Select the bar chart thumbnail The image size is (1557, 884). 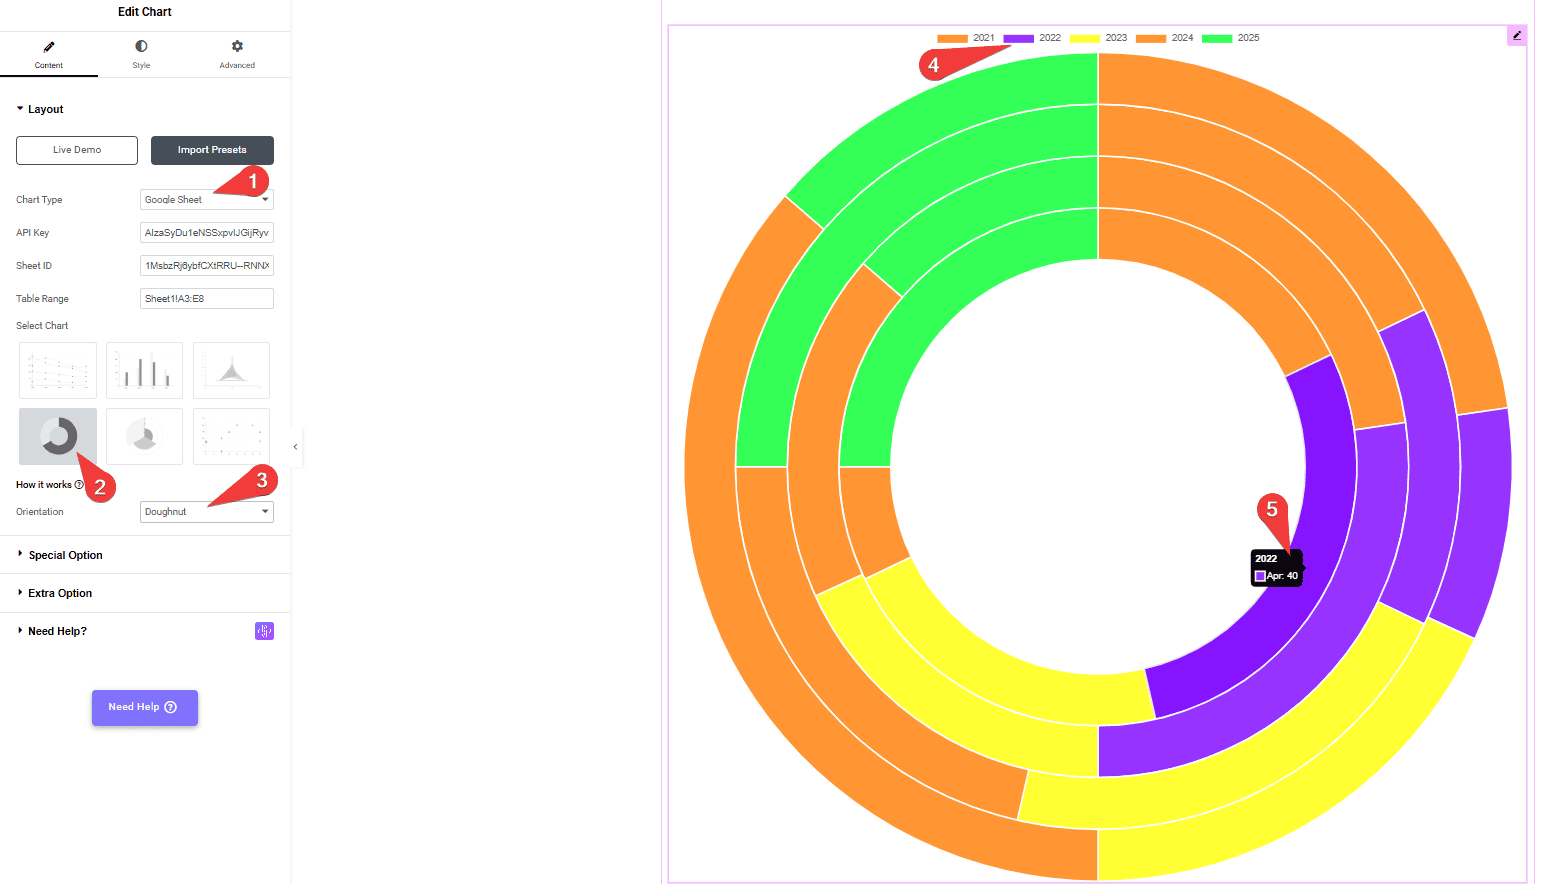click(144, 370)
